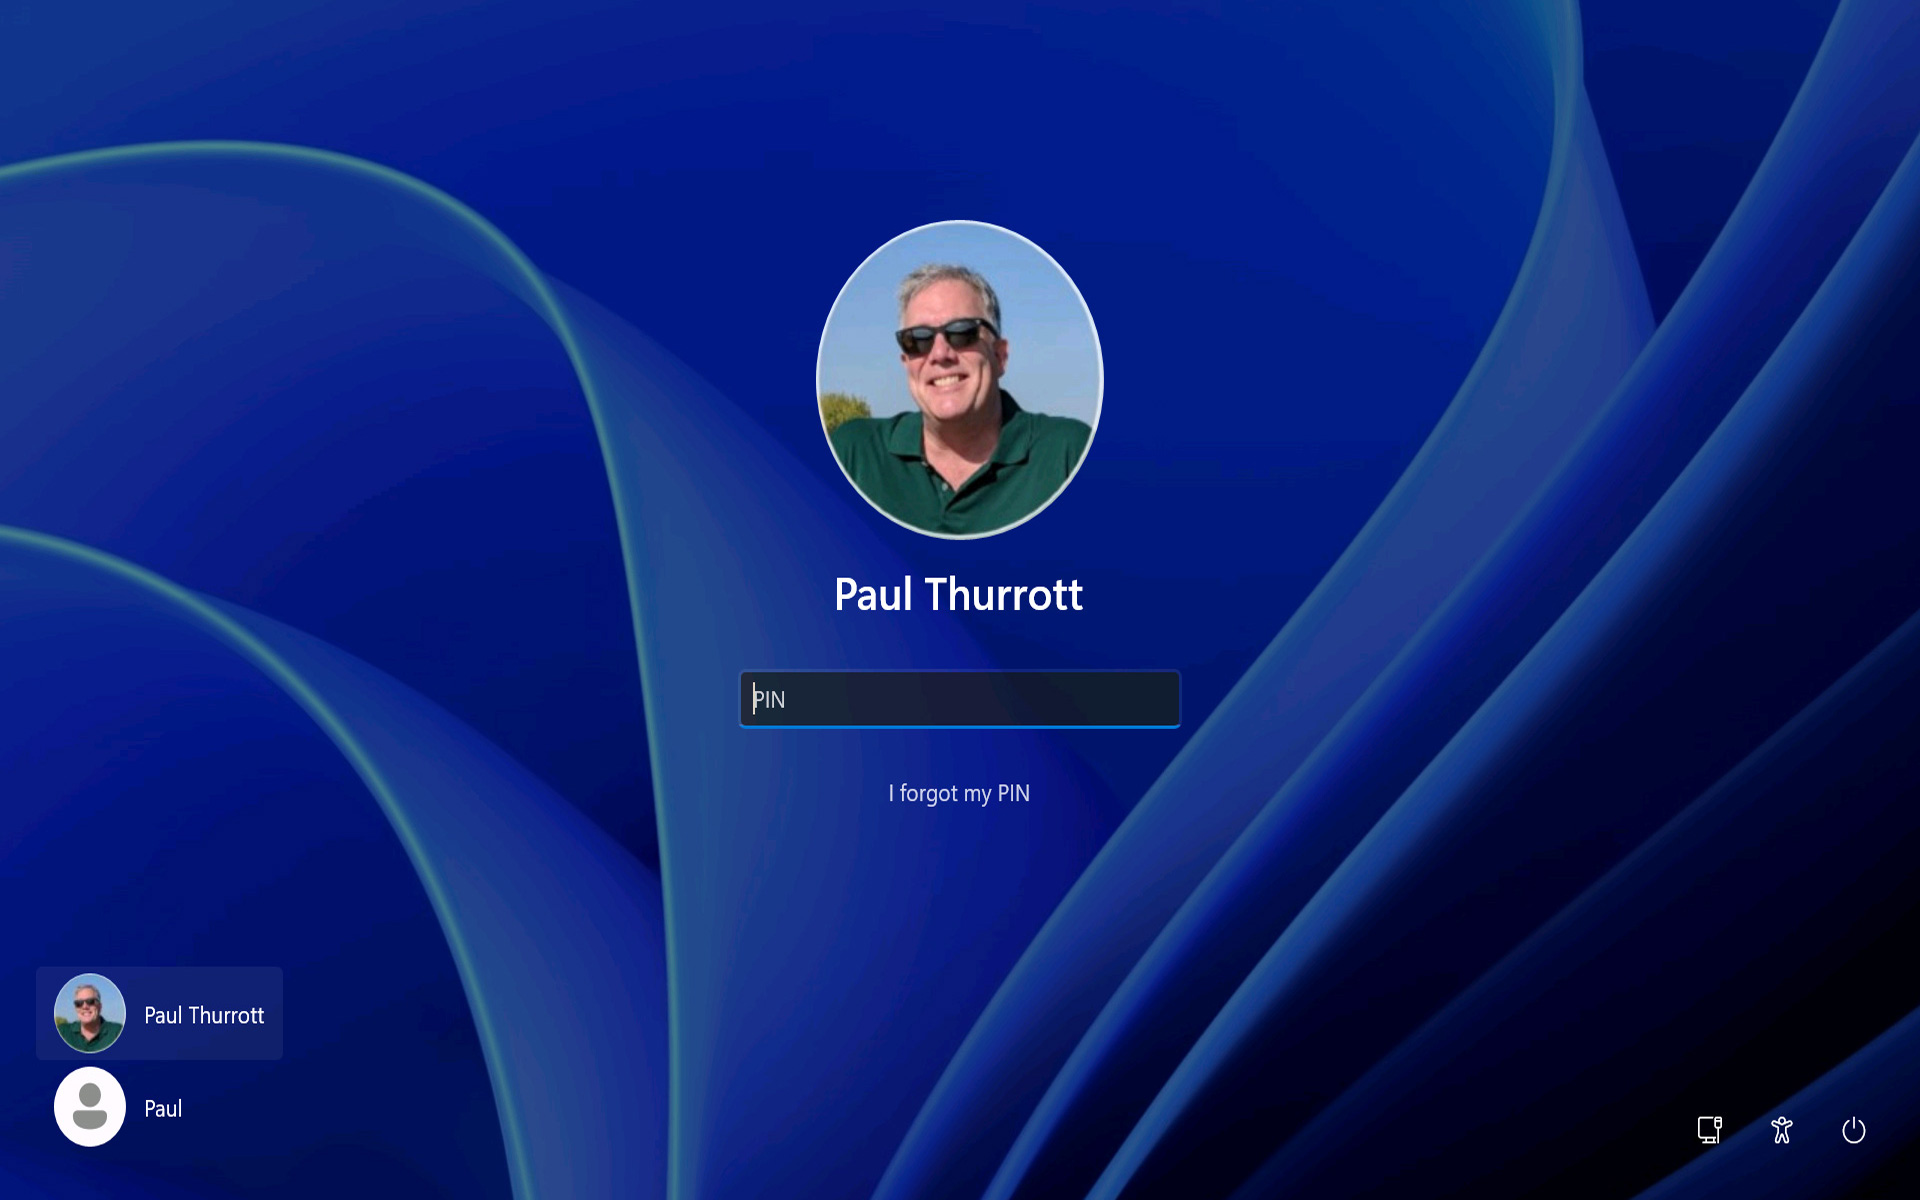The height and width of the screenshot is (1200, 1920).
Task: Click the 'Paul Thurrott' name heading
Action: tap(958, 594)
